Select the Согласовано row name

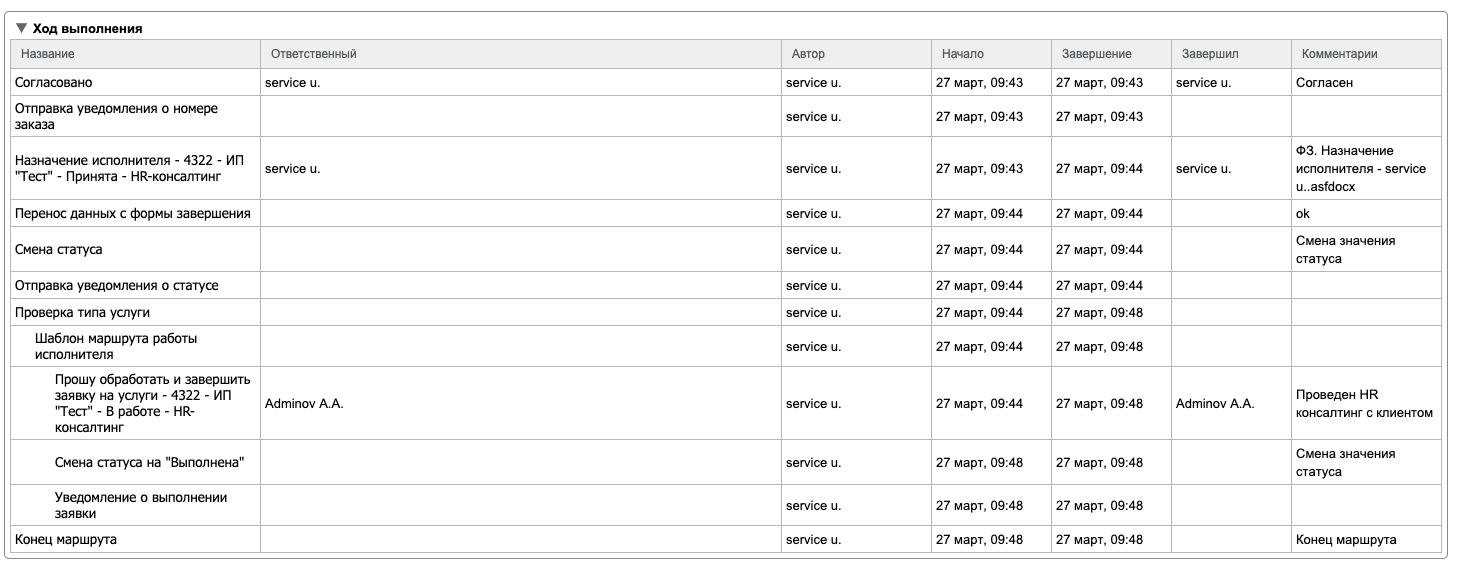[x=54, y=83]
